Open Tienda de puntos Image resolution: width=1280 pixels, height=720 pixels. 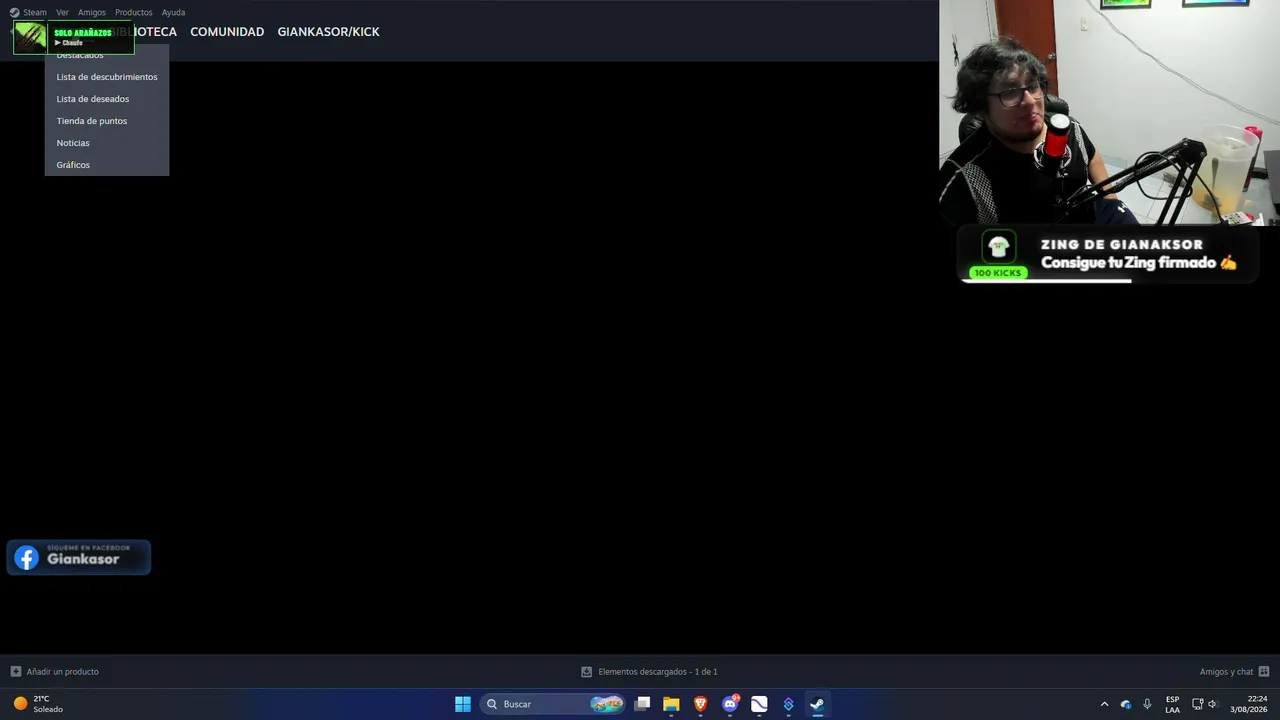coord(107,121)
